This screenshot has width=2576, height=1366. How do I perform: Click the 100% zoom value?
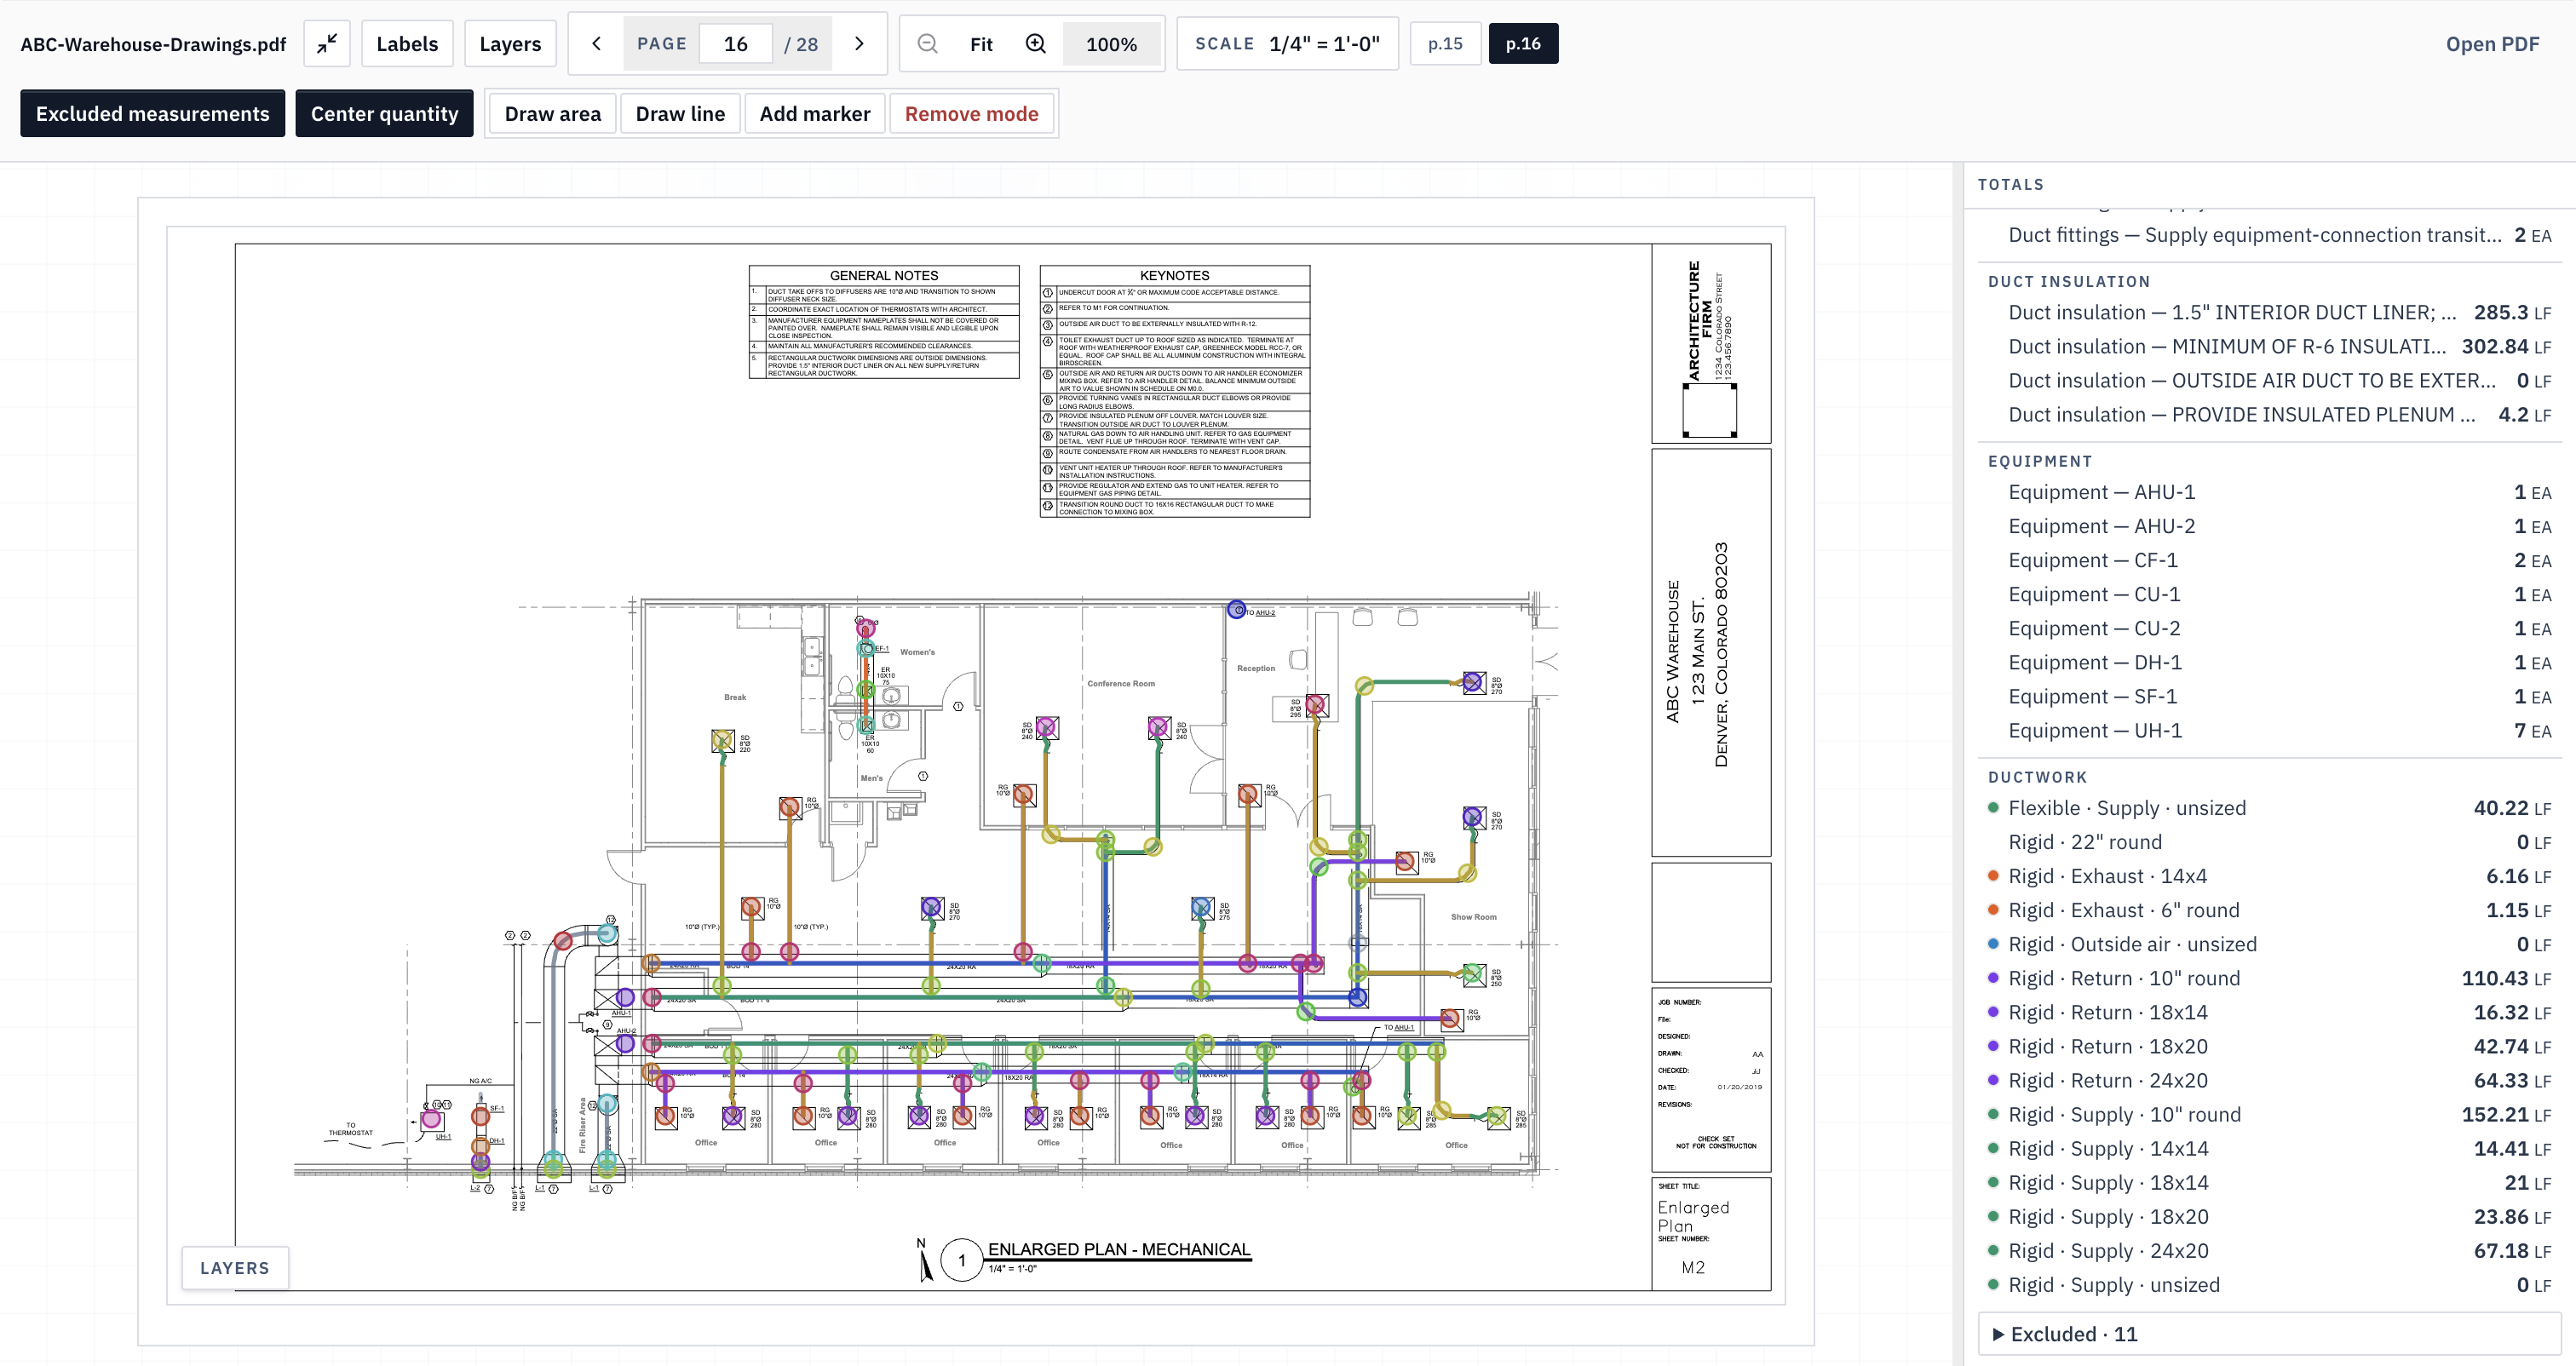click(1111, 44)
